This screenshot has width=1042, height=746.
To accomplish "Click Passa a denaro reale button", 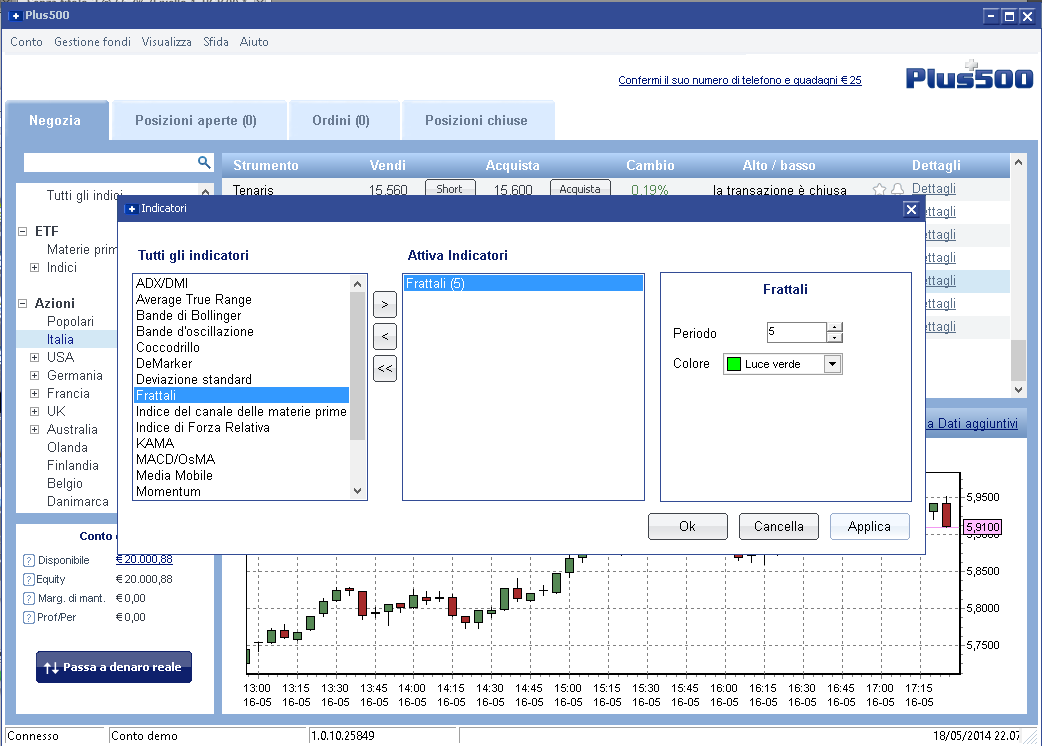I will pyautogui.click(x=114, y=667).
